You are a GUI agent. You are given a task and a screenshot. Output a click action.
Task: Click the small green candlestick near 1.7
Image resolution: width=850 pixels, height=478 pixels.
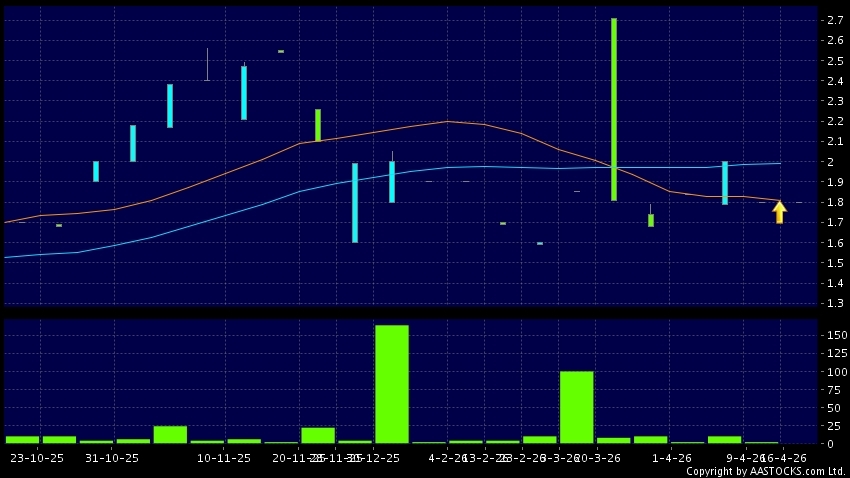click(651, 220)
